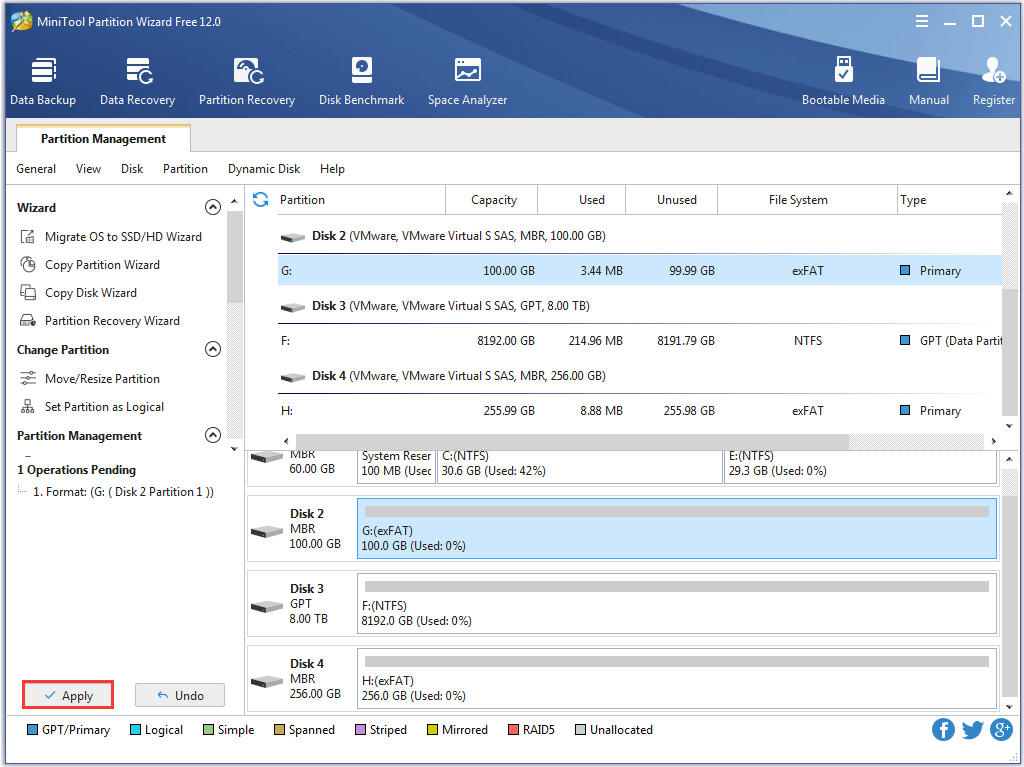Select the C:(NTFS) block in the disk map
Viewport: 1024px width, 767px height.
point(579,466)
